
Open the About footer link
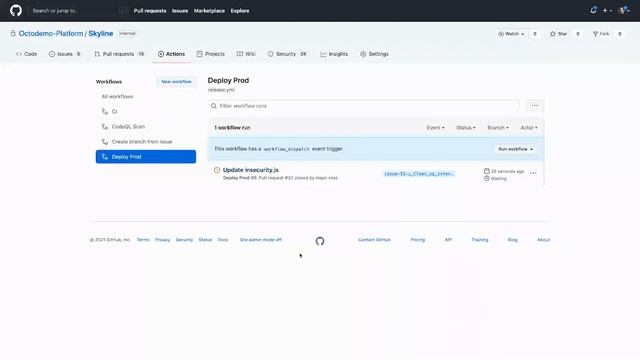543,240
